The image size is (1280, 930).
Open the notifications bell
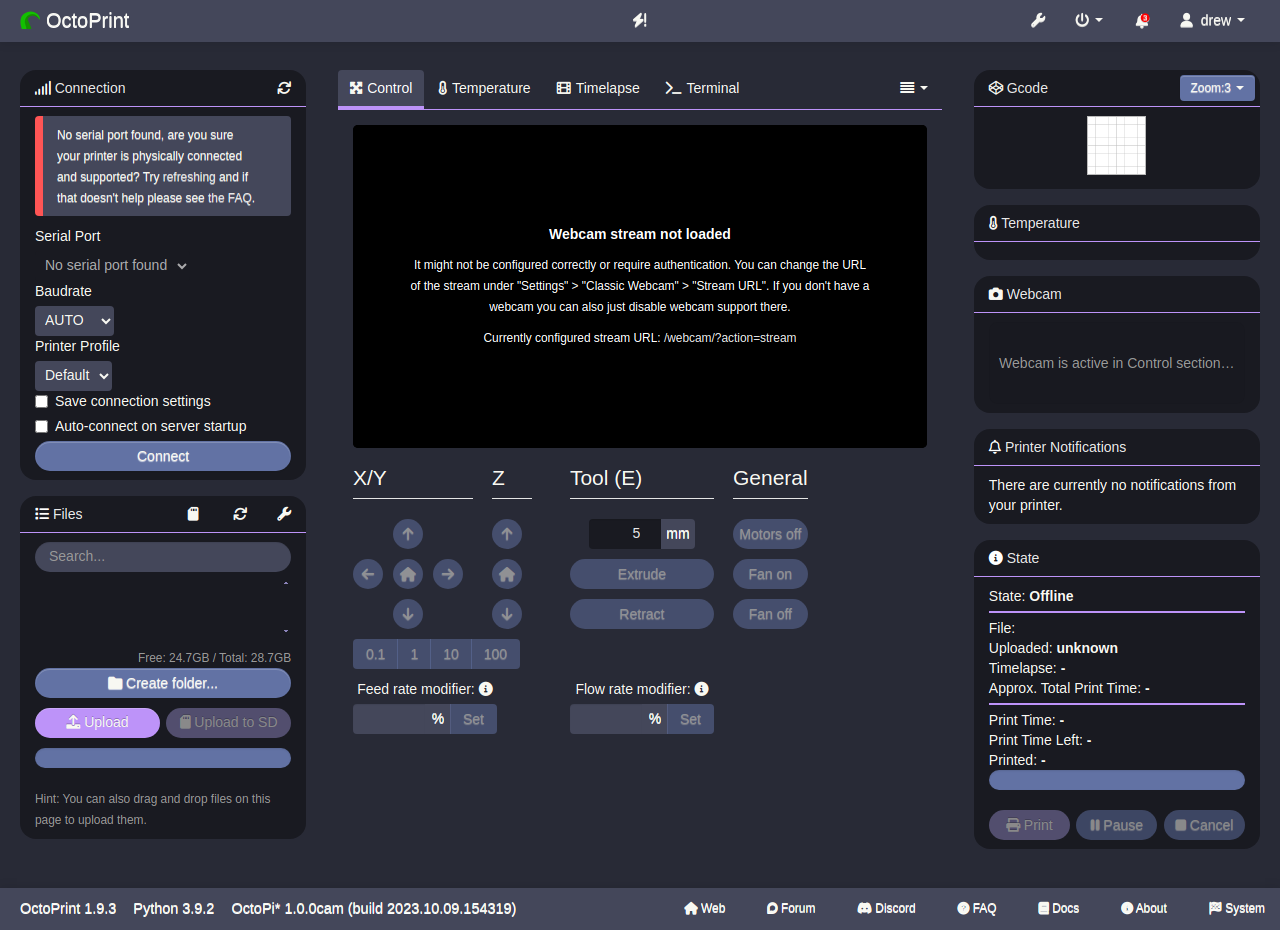[x=1141, y=20]
